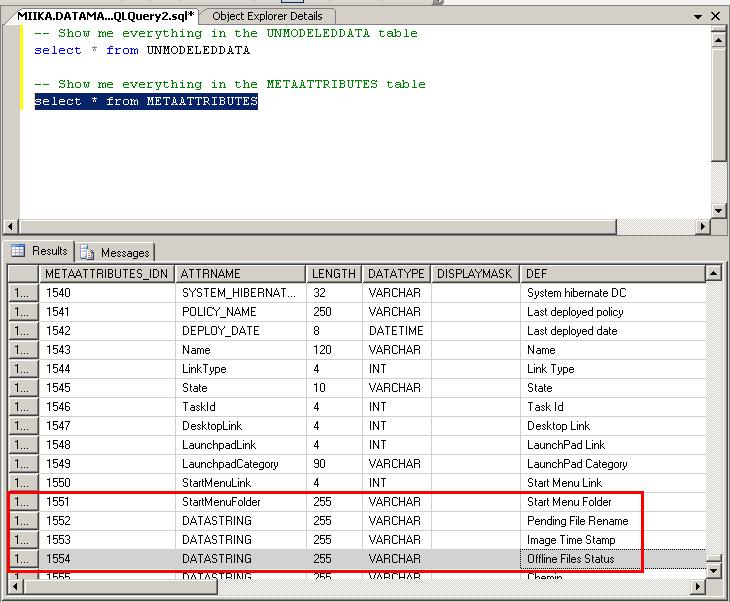Click the Messages page icon
Viewport: 730px width, 602px height.
[x=87, y=252]
